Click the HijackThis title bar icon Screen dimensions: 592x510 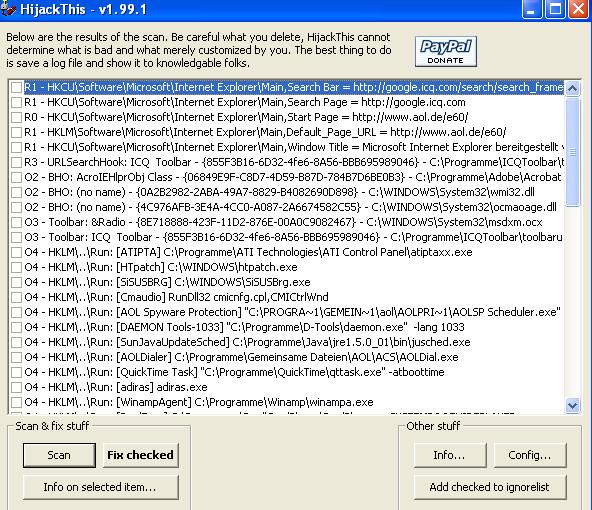[8, 8]
